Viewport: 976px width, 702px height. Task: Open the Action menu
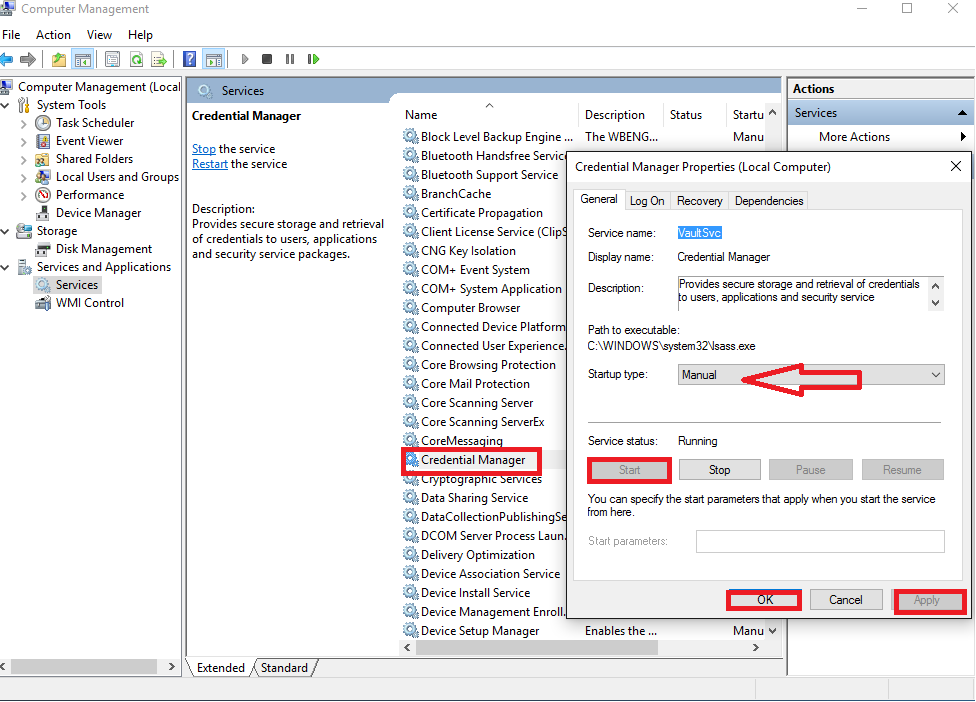coord(53,34)
